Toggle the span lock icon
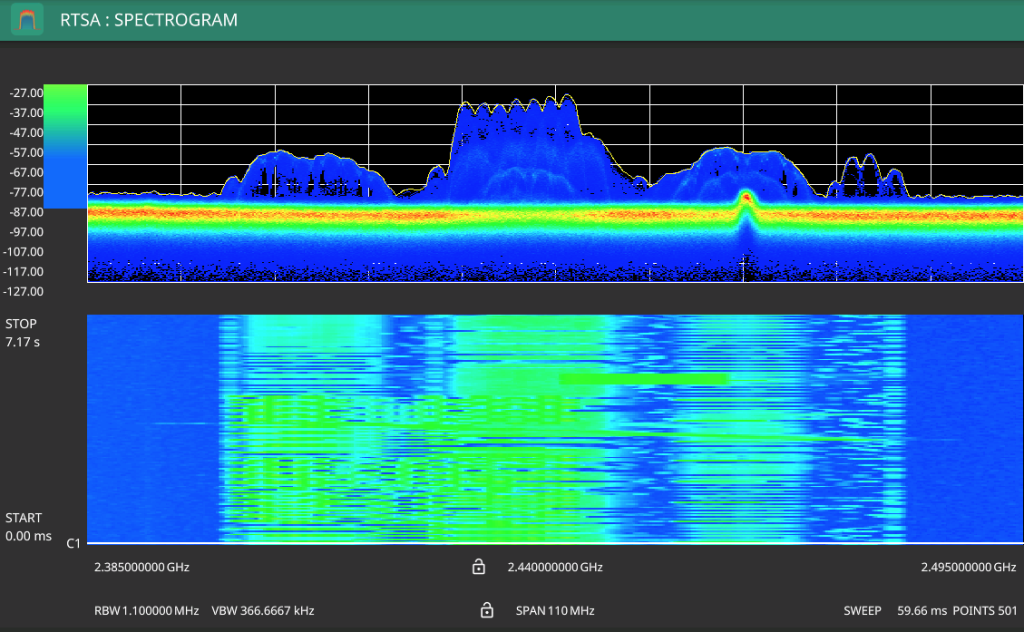Viewport: 1024px width, 632px height. (487, 610)
